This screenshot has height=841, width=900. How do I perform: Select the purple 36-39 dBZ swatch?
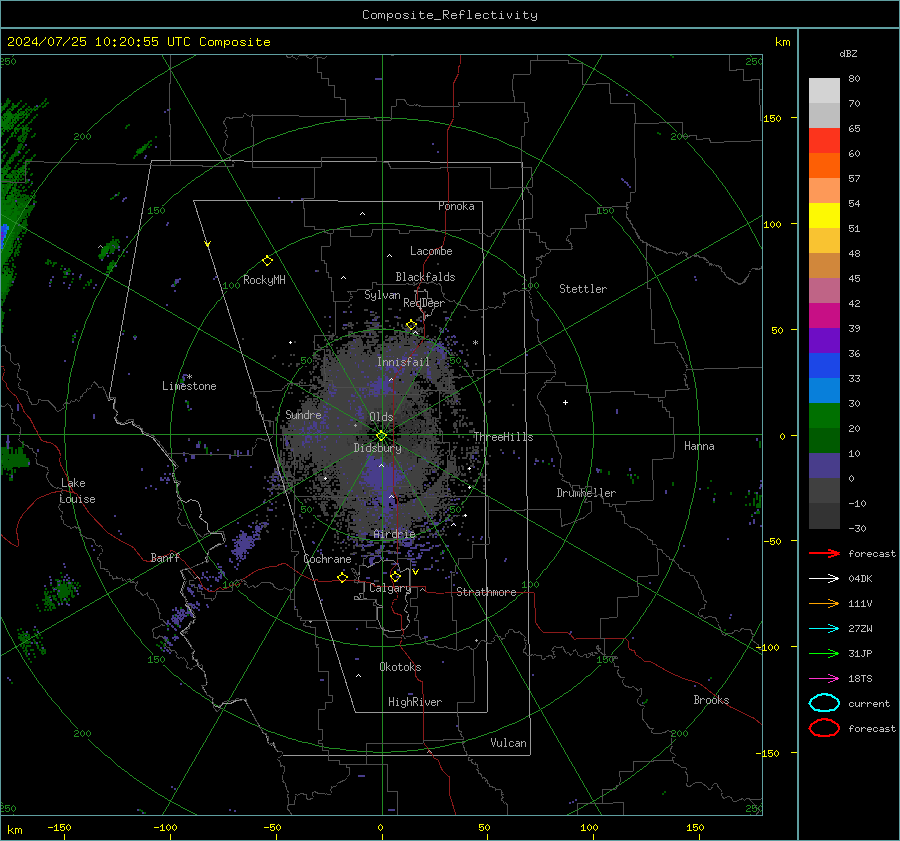coord(824,341)
